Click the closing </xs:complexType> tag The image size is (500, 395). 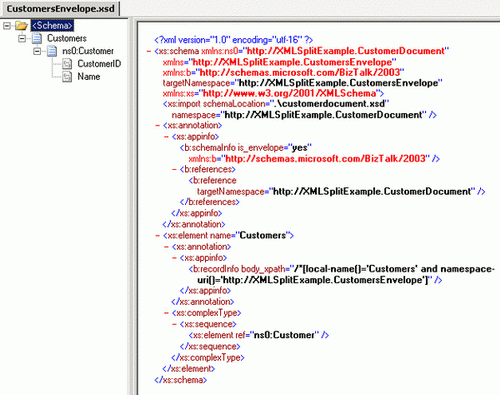(x=208, y=358)
